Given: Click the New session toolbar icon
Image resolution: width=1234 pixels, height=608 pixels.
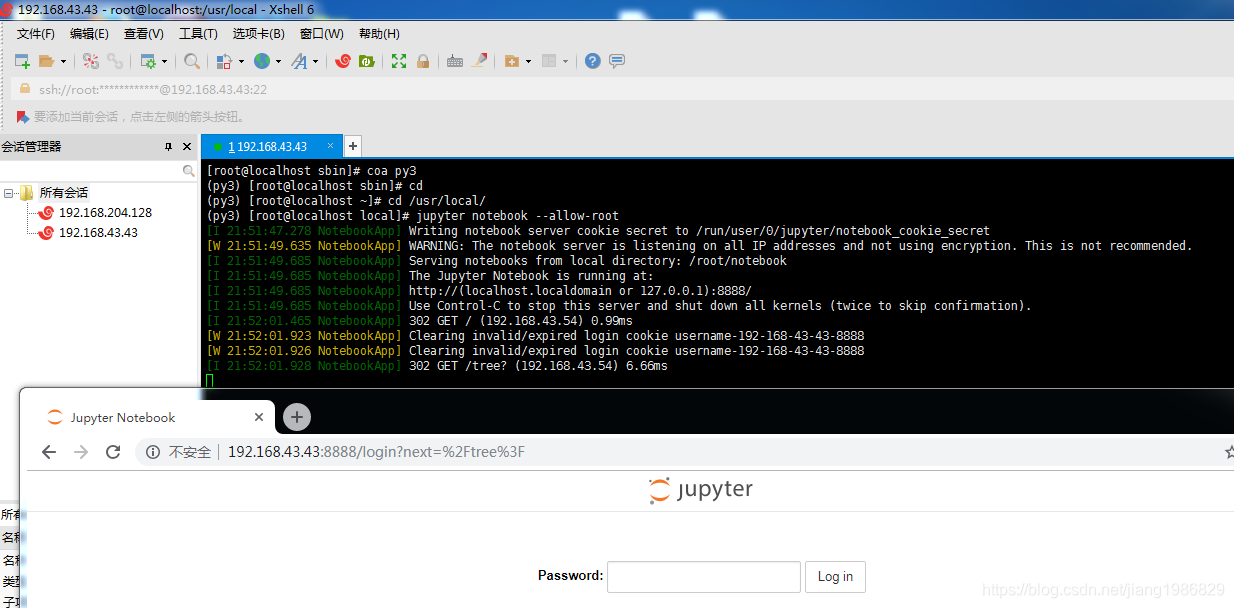Looking at the screenshot, I should [x=22, y=61].
